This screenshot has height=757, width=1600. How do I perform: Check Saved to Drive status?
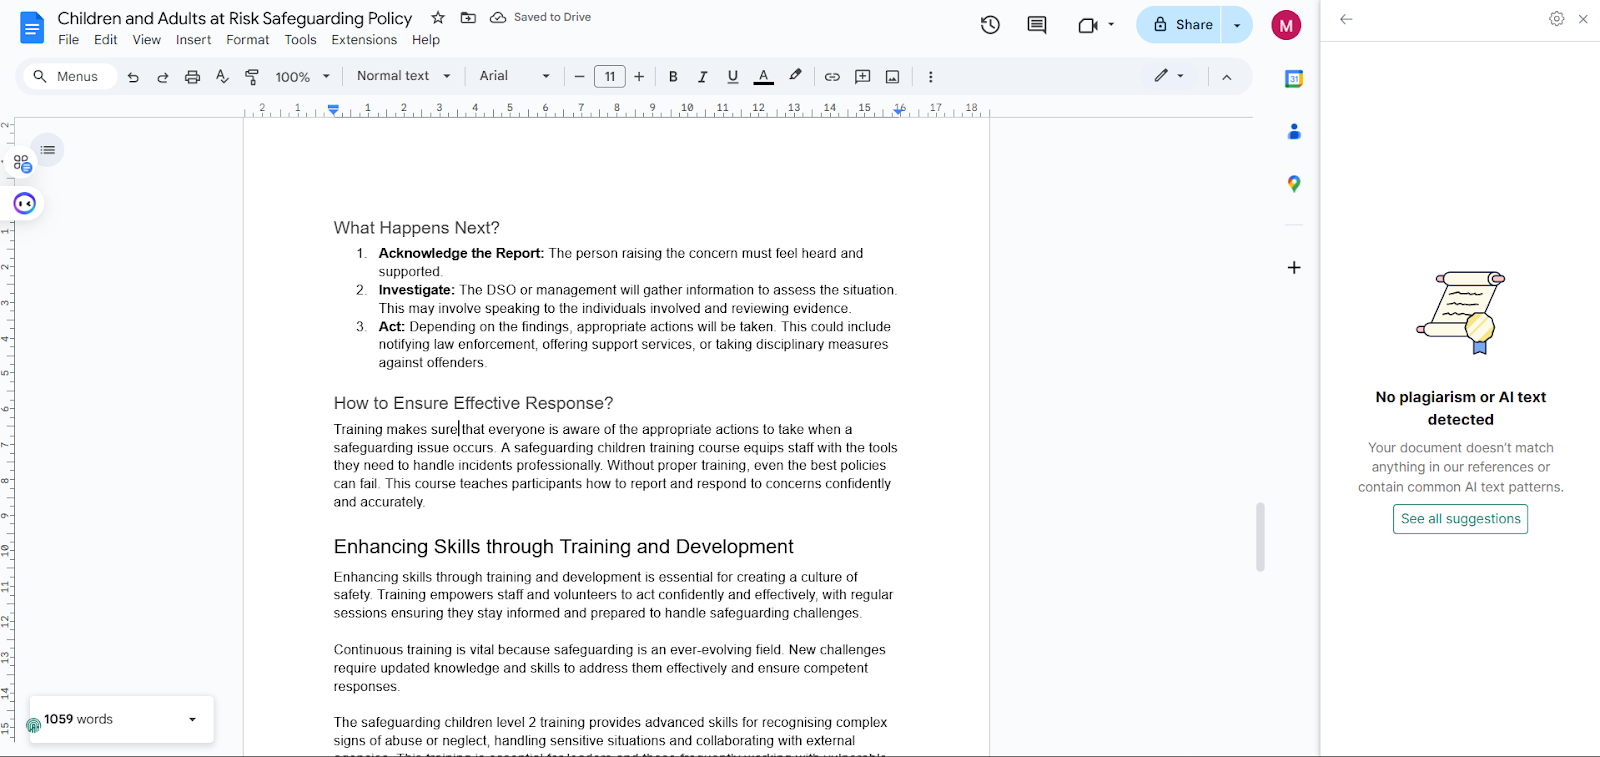540,17
